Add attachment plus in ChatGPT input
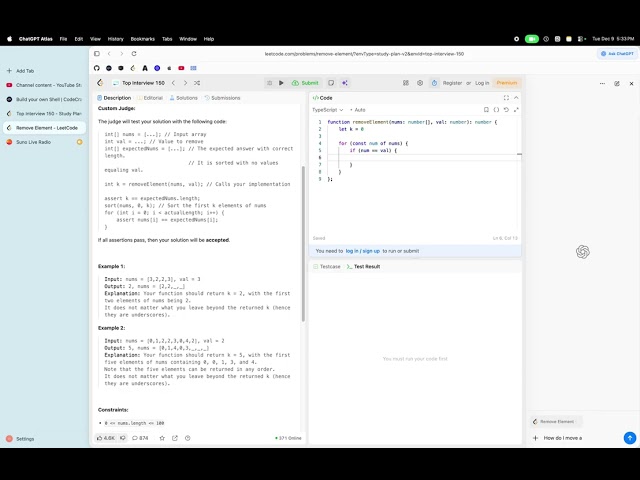This screenshot has height=480, width=640. tap(536, 438)
